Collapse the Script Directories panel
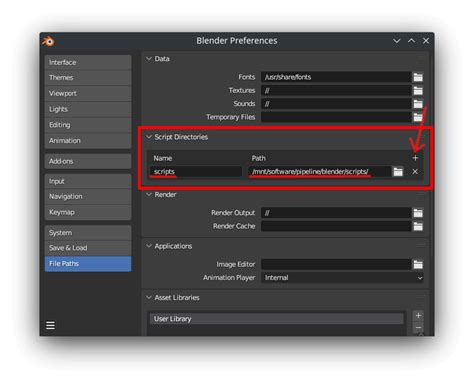This screenshot has height=383, width=474. (149, 137)
